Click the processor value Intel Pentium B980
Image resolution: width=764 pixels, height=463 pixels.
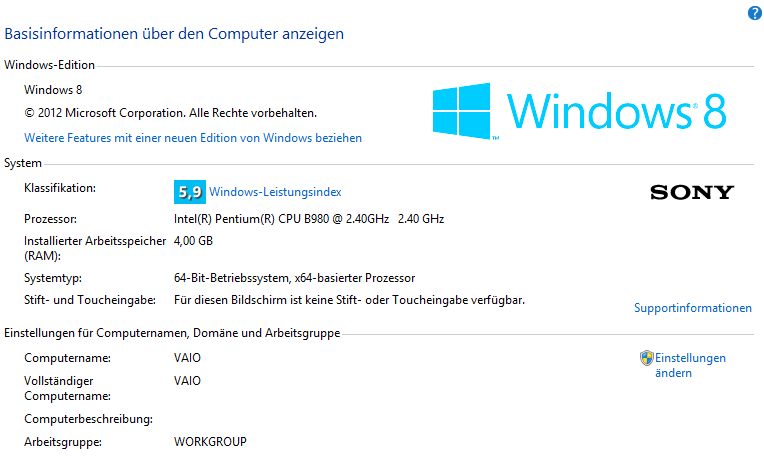pos(309,219)
